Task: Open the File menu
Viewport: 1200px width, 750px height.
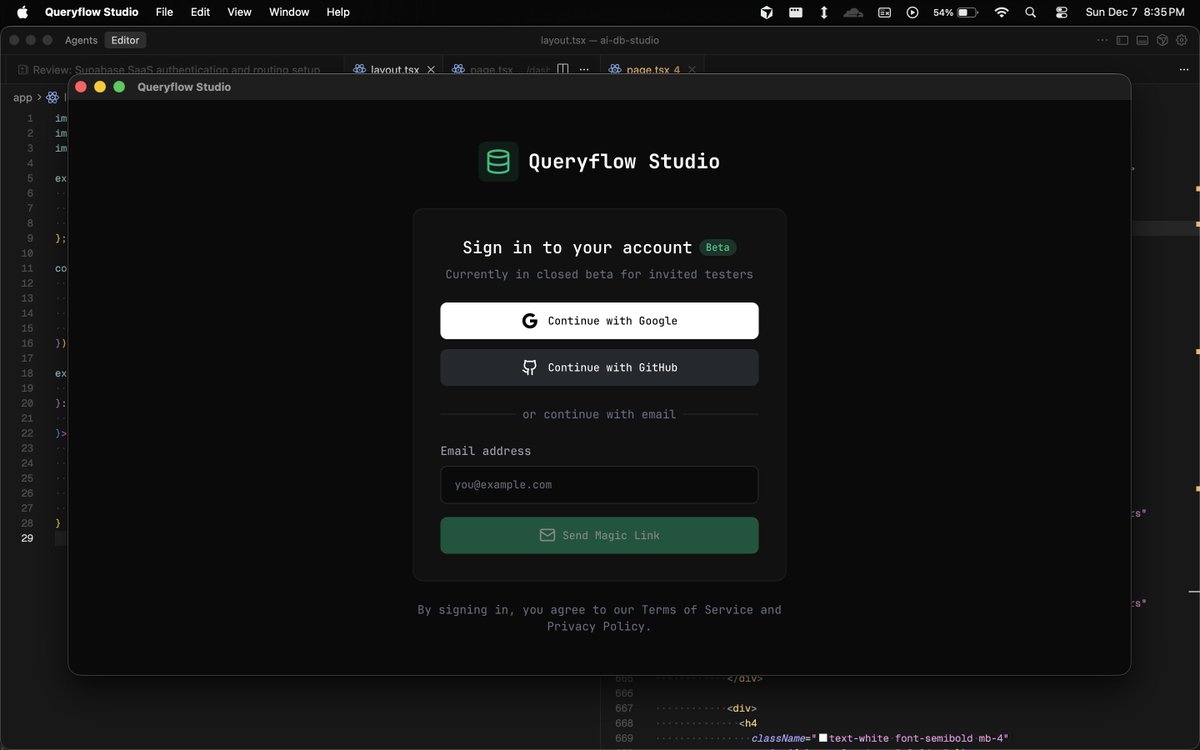Action: coord(164,12)
